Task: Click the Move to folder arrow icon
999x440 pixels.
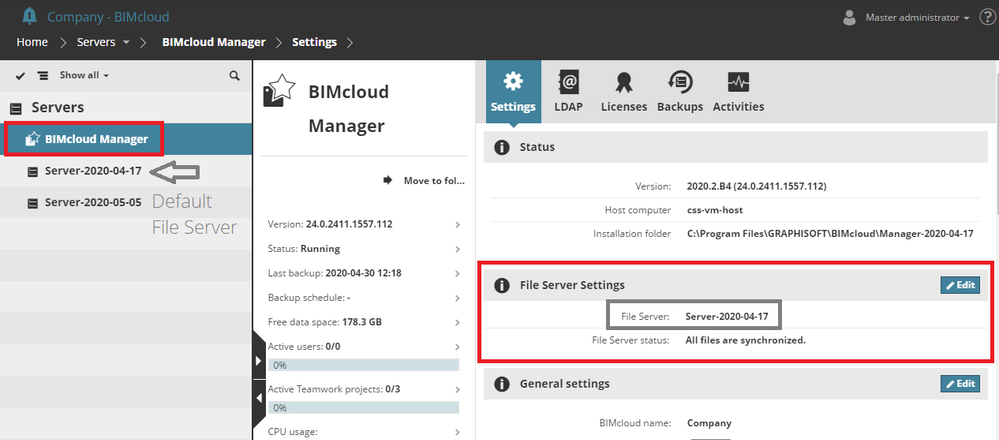Action: coord(387,181)
